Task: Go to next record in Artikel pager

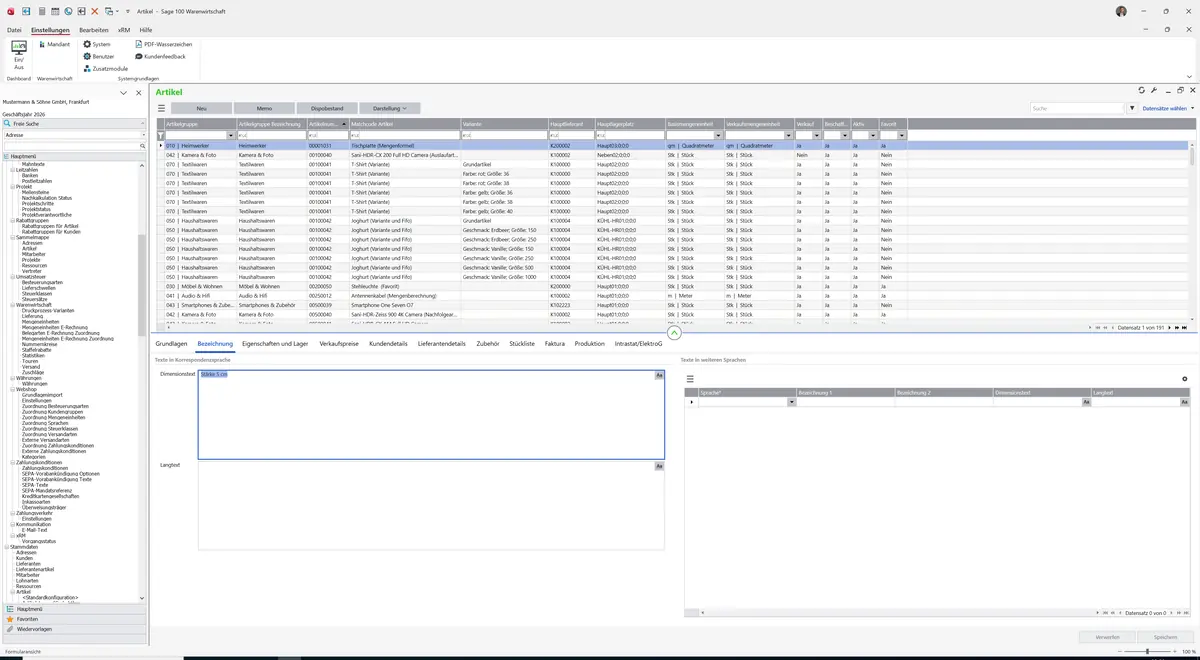Action: coord(1171,327)
